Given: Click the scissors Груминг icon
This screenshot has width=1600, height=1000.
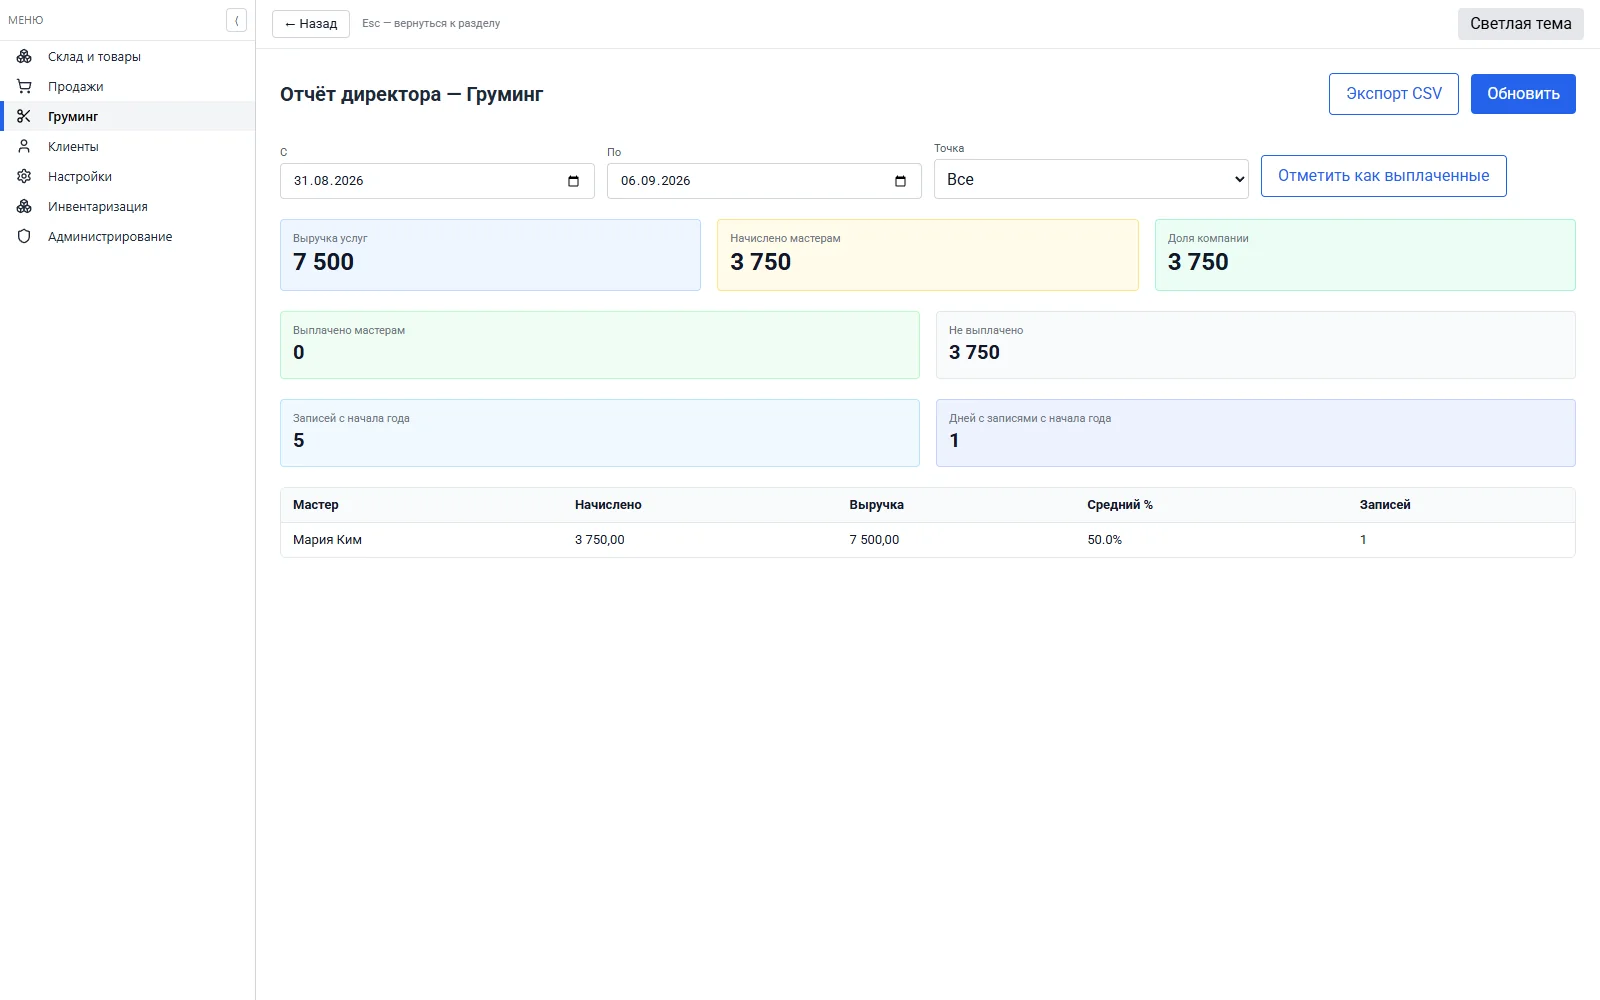Looking at the screenshot, I should coord(24,117).
